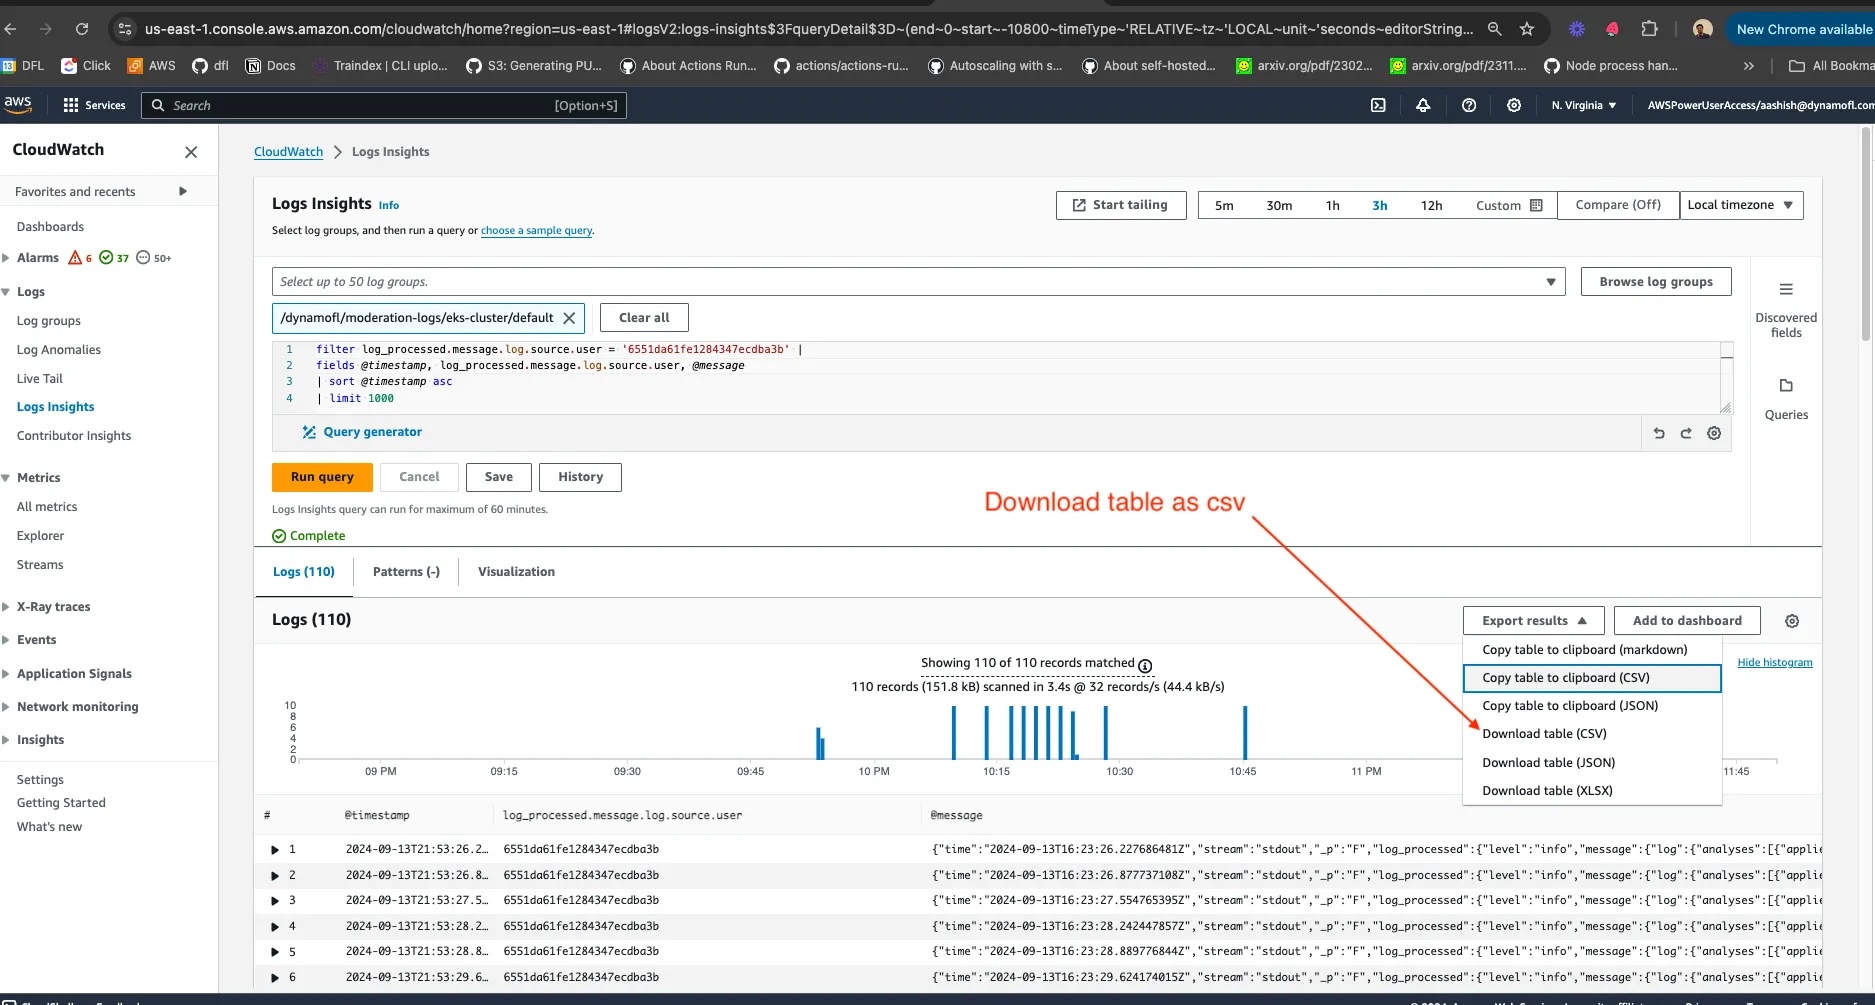Redo query editor change

pos(1686,433)
